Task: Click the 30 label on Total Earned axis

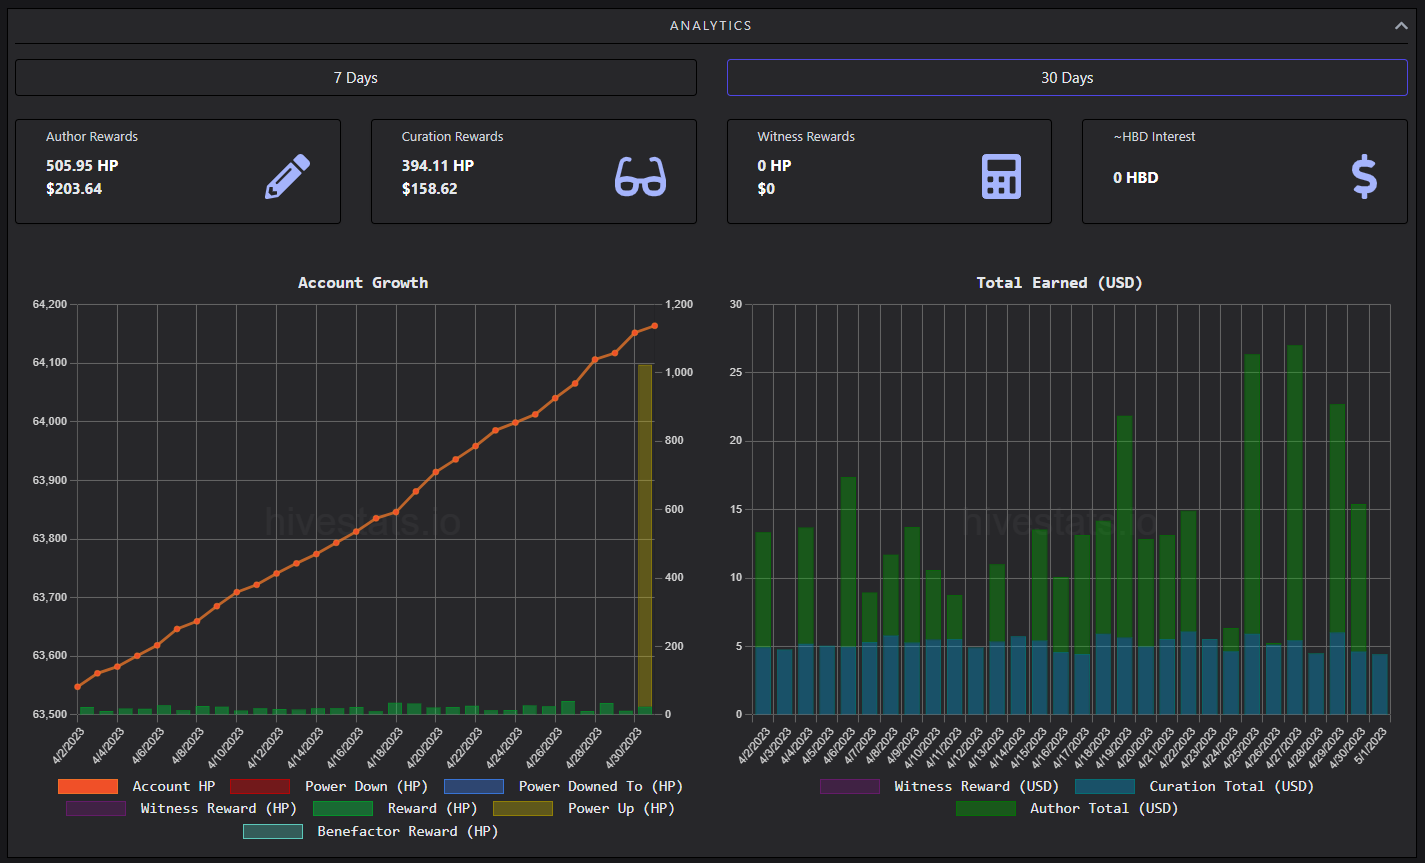Action: (736, 304)
